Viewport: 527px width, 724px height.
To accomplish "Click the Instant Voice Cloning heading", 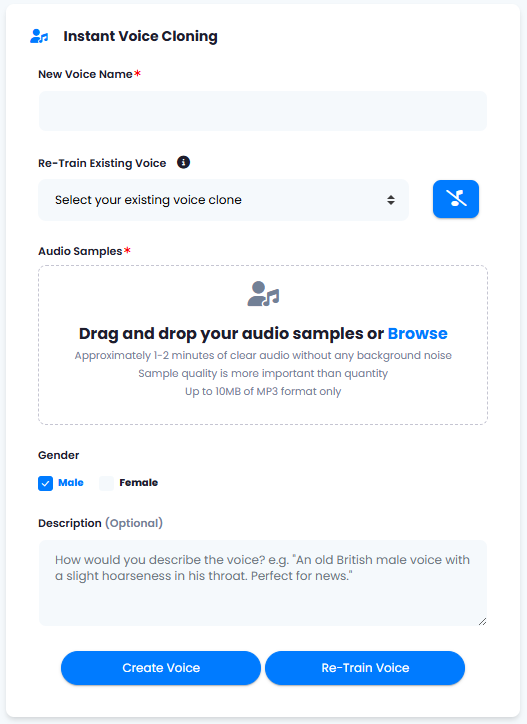I will (x=140, y=36).
